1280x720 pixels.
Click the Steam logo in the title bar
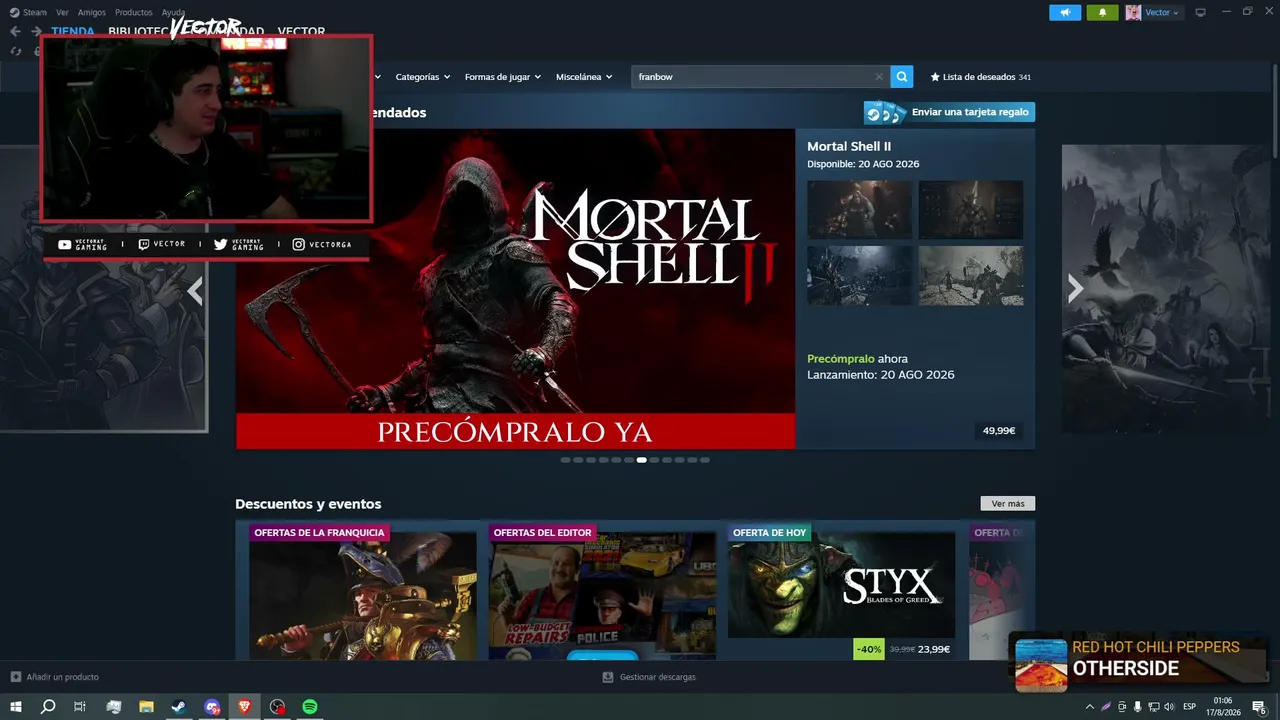pos(14,12)
